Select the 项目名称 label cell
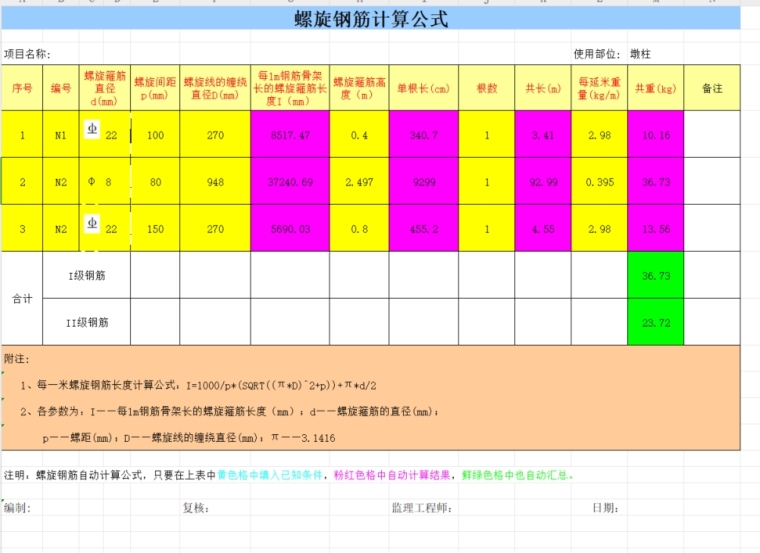 (27, 54)
